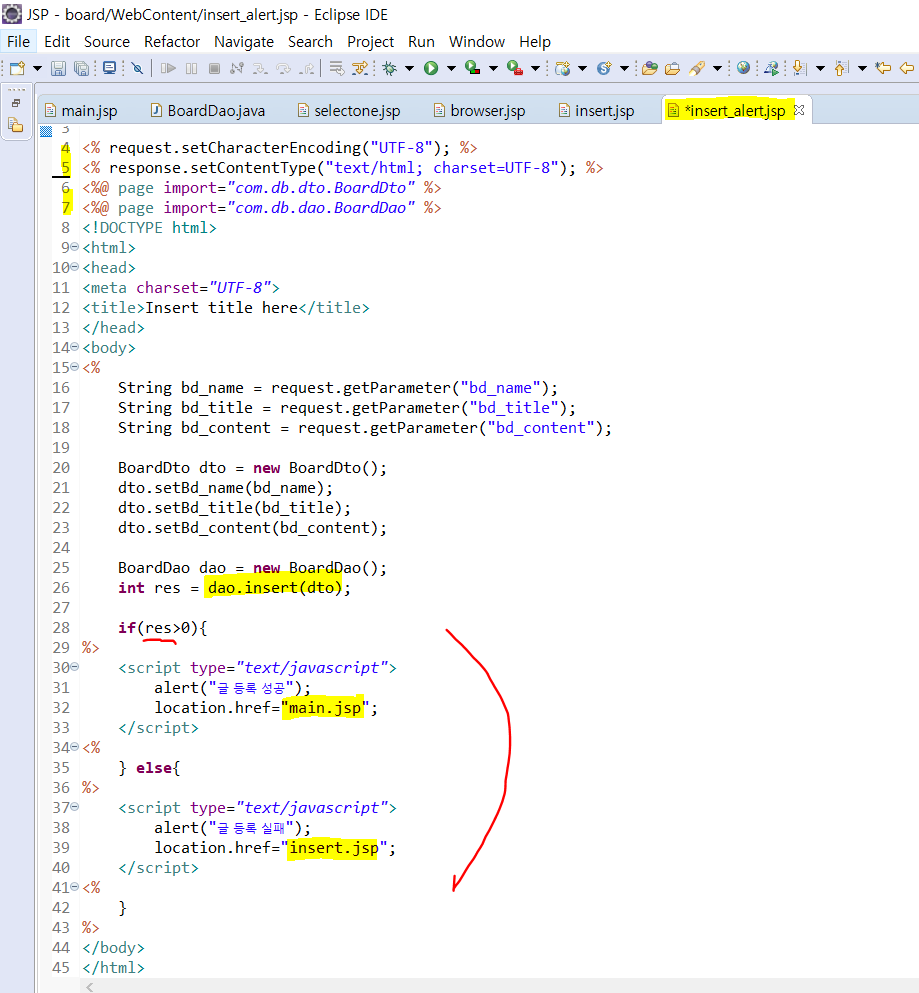Click the Drop to Frame icon
The image size is (919, 993).
[x=337, y=68]
